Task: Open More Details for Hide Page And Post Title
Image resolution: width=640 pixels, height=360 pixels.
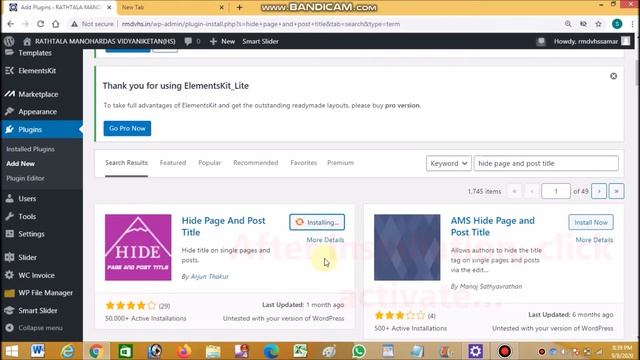Action: click(x=325, y=240)
